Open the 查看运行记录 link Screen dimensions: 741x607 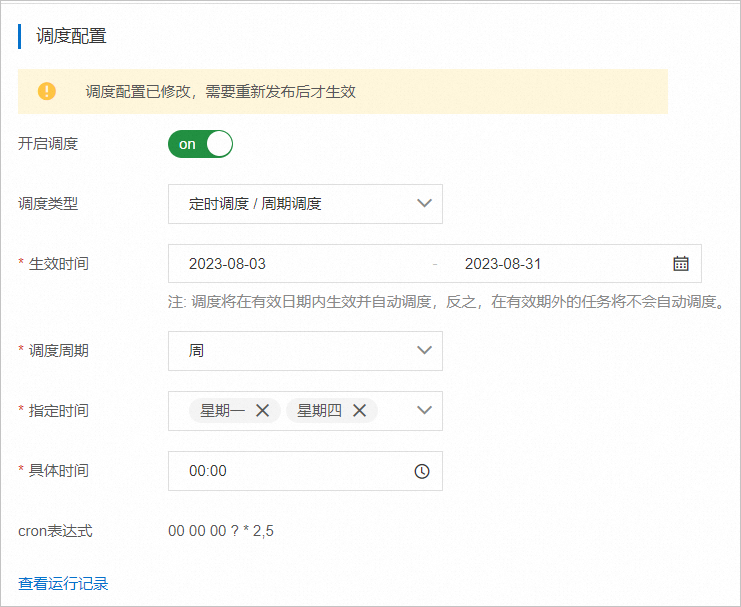click(63, 583)
